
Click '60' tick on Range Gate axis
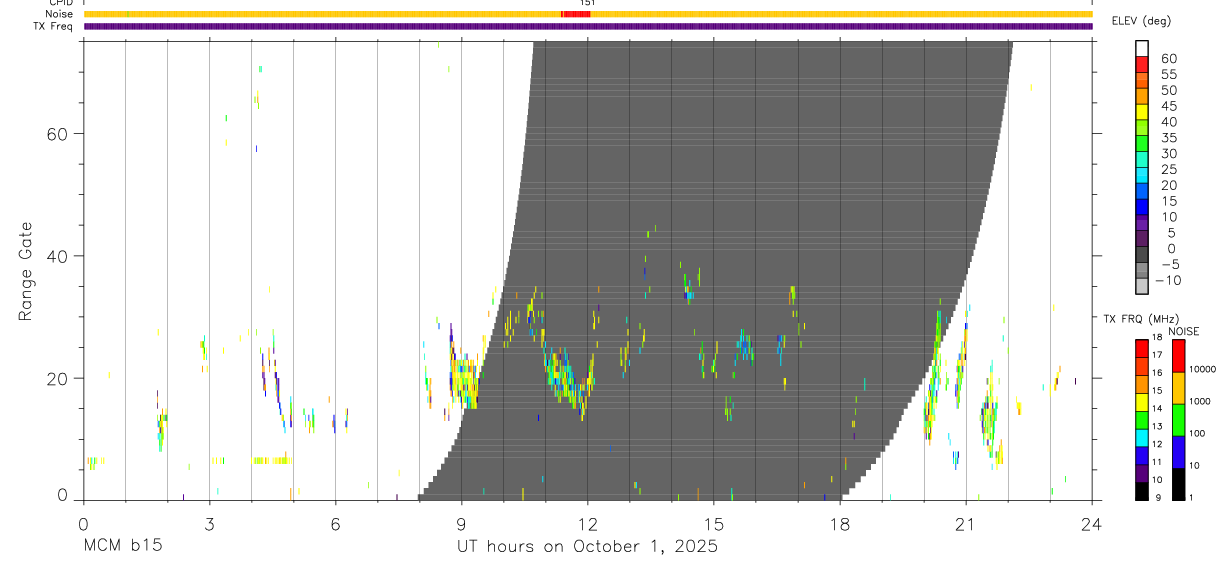(58, 134)
